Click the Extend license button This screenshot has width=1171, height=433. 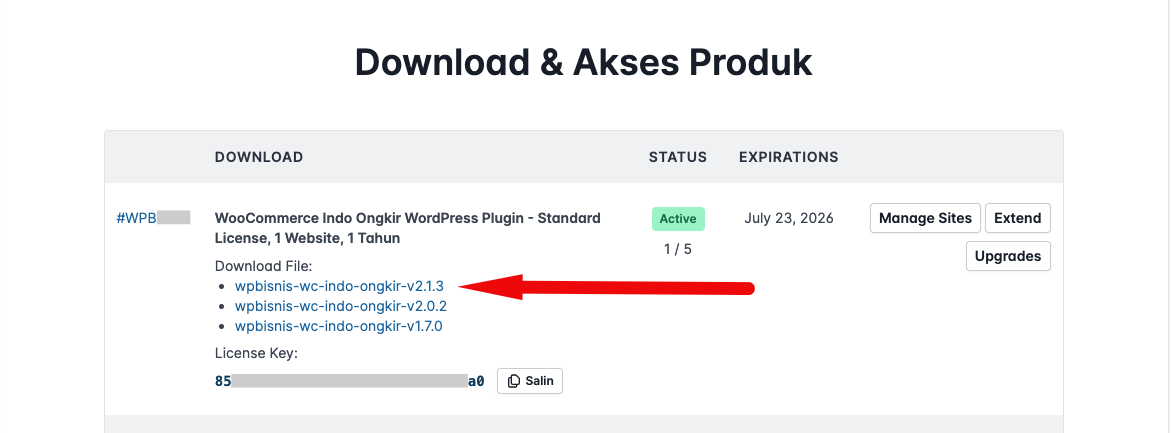pos(1017,218)
